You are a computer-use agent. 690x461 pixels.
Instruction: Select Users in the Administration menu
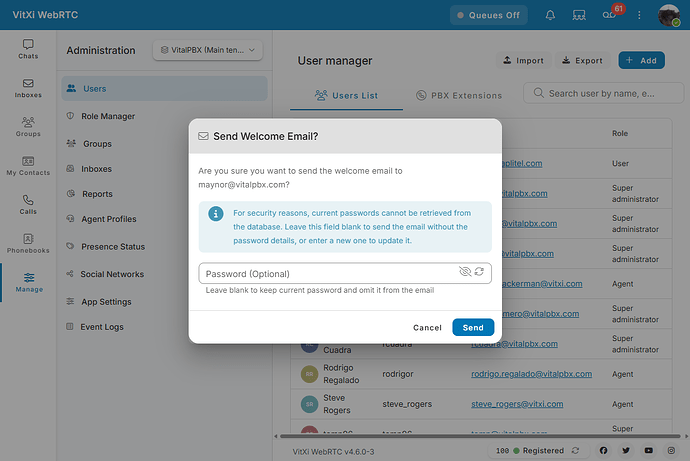[164, 88]
